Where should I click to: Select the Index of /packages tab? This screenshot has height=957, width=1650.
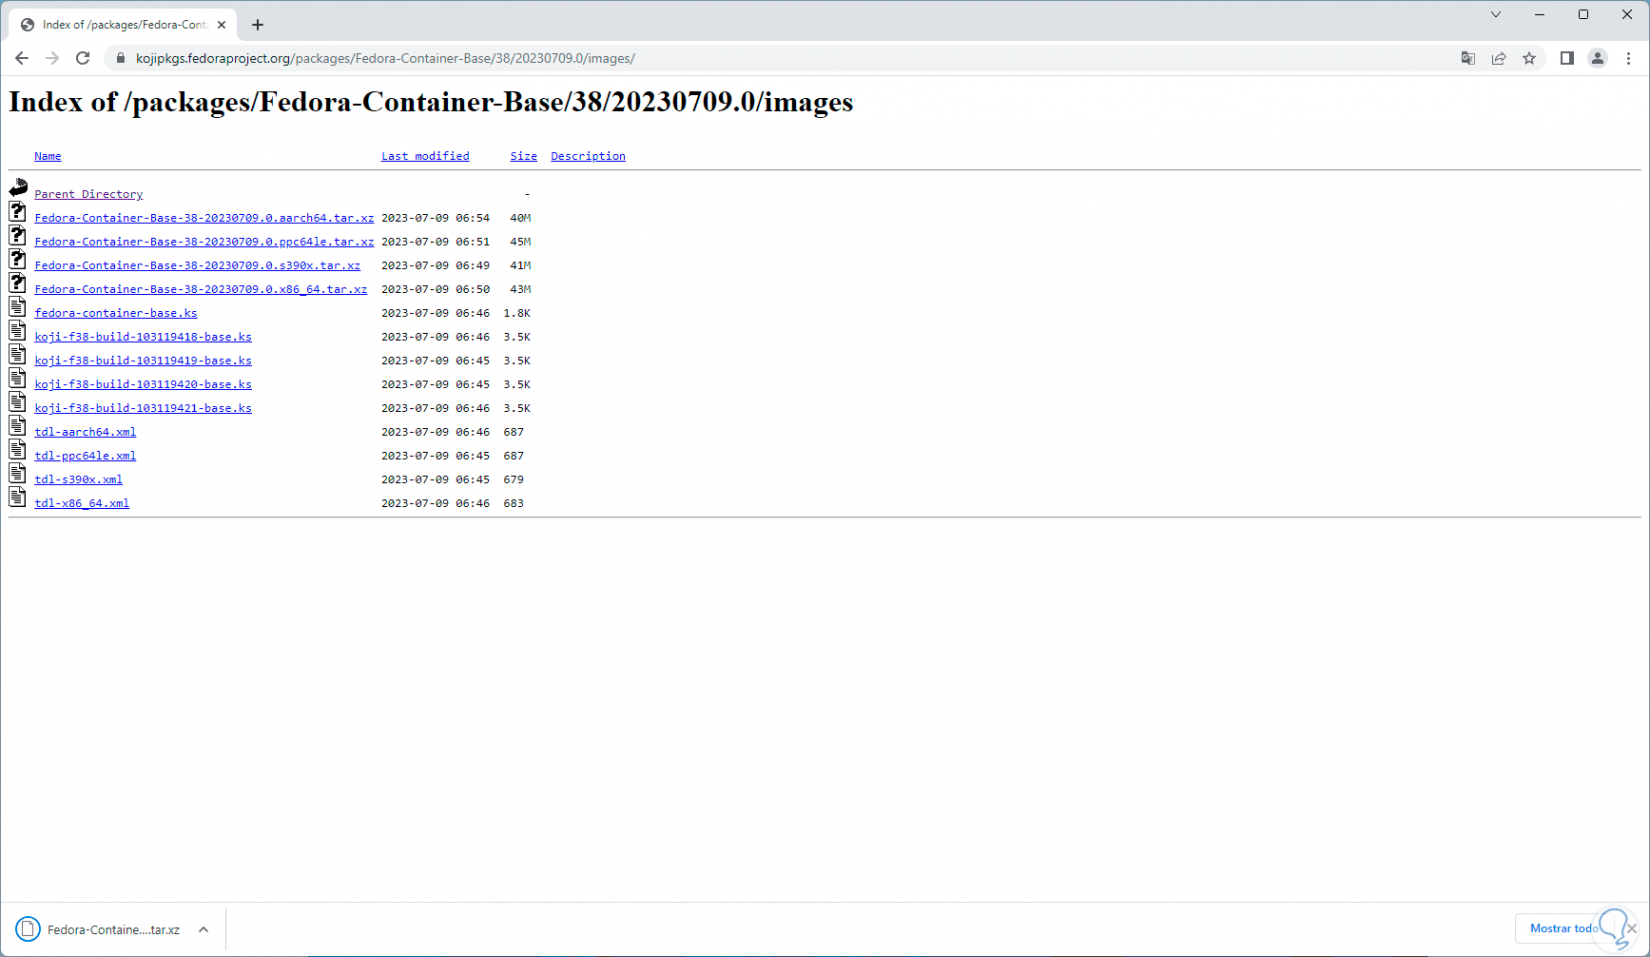123,25
